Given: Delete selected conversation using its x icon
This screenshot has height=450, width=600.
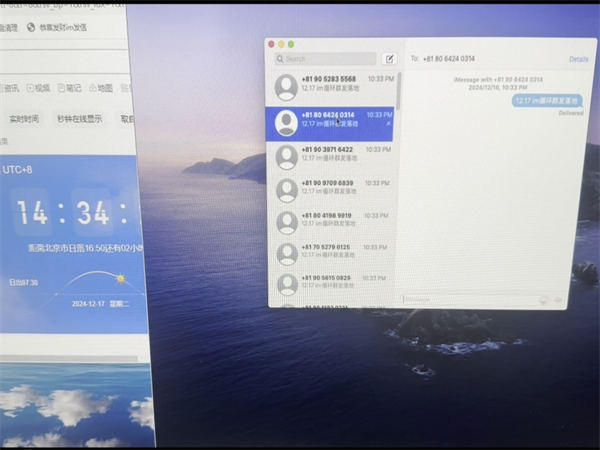Looking at the screenshot, I should (x=388, y=123).
